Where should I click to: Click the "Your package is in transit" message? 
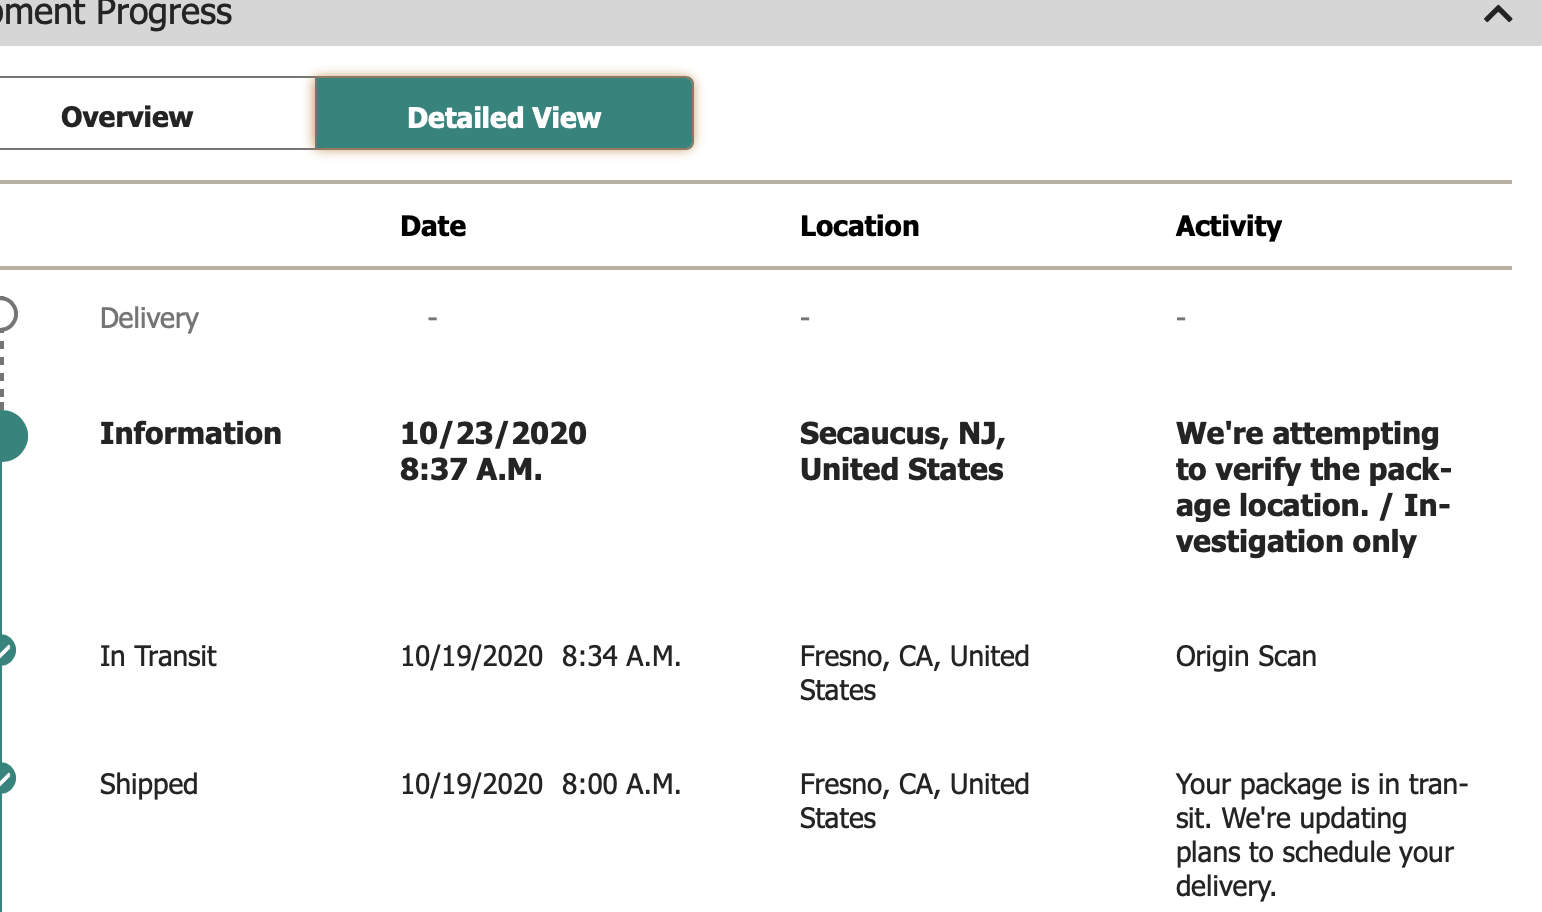coord(1321,834)
